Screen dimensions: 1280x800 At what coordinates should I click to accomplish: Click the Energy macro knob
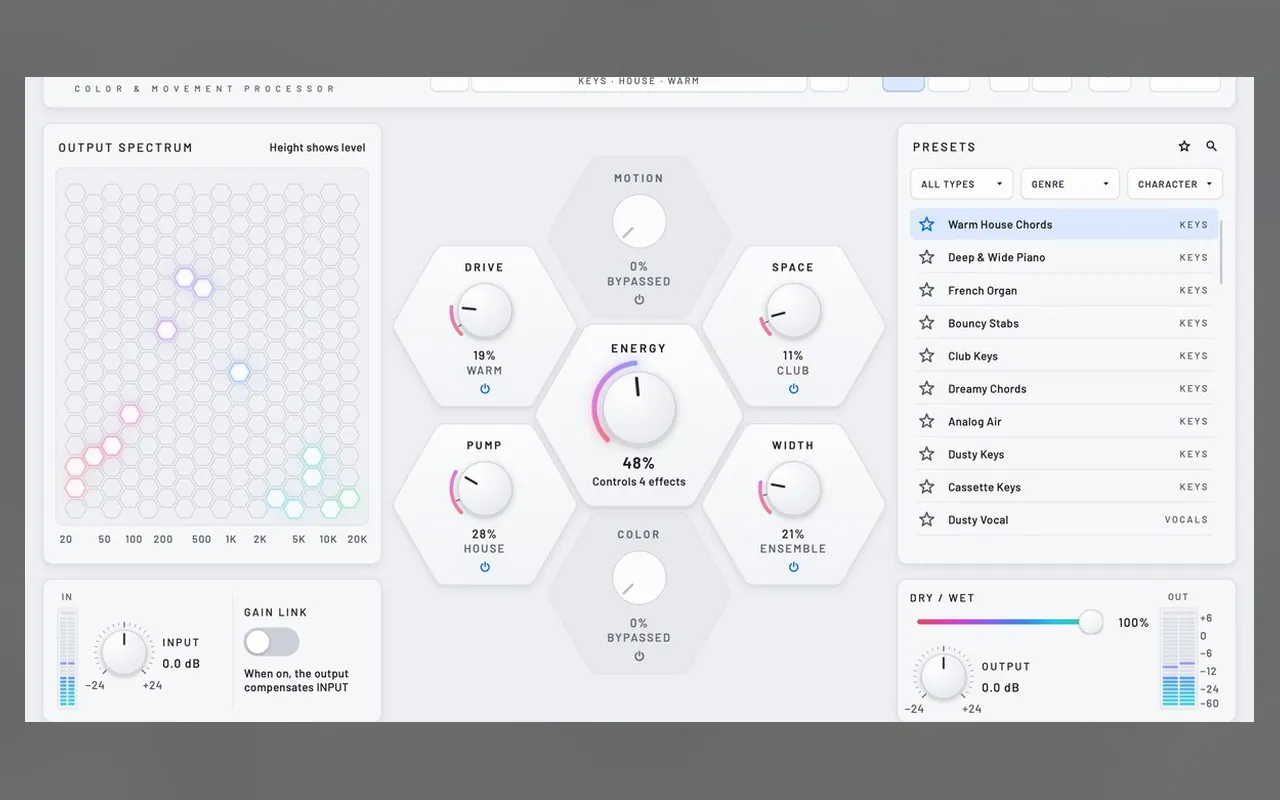coord(639,407)
